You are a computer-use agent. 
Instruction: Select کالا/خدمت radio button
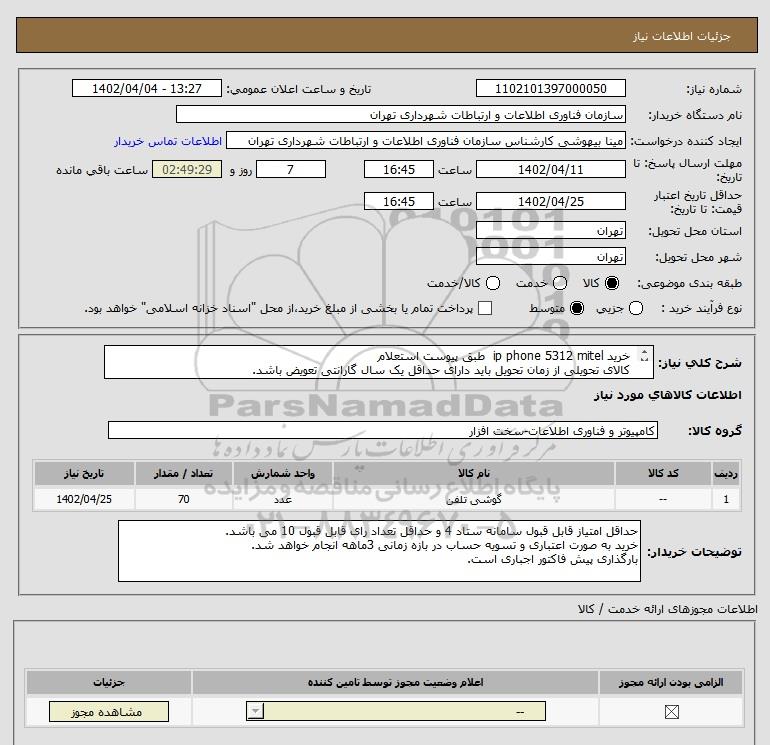coord(493,283)
